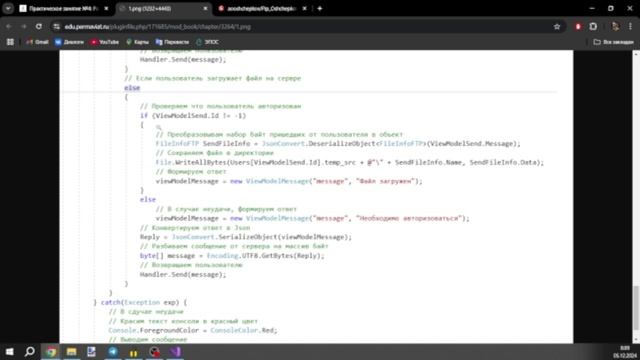The image size is (640, 360).
Task: Open the Telegram taskbar icon
Action: tap(113, 351)
